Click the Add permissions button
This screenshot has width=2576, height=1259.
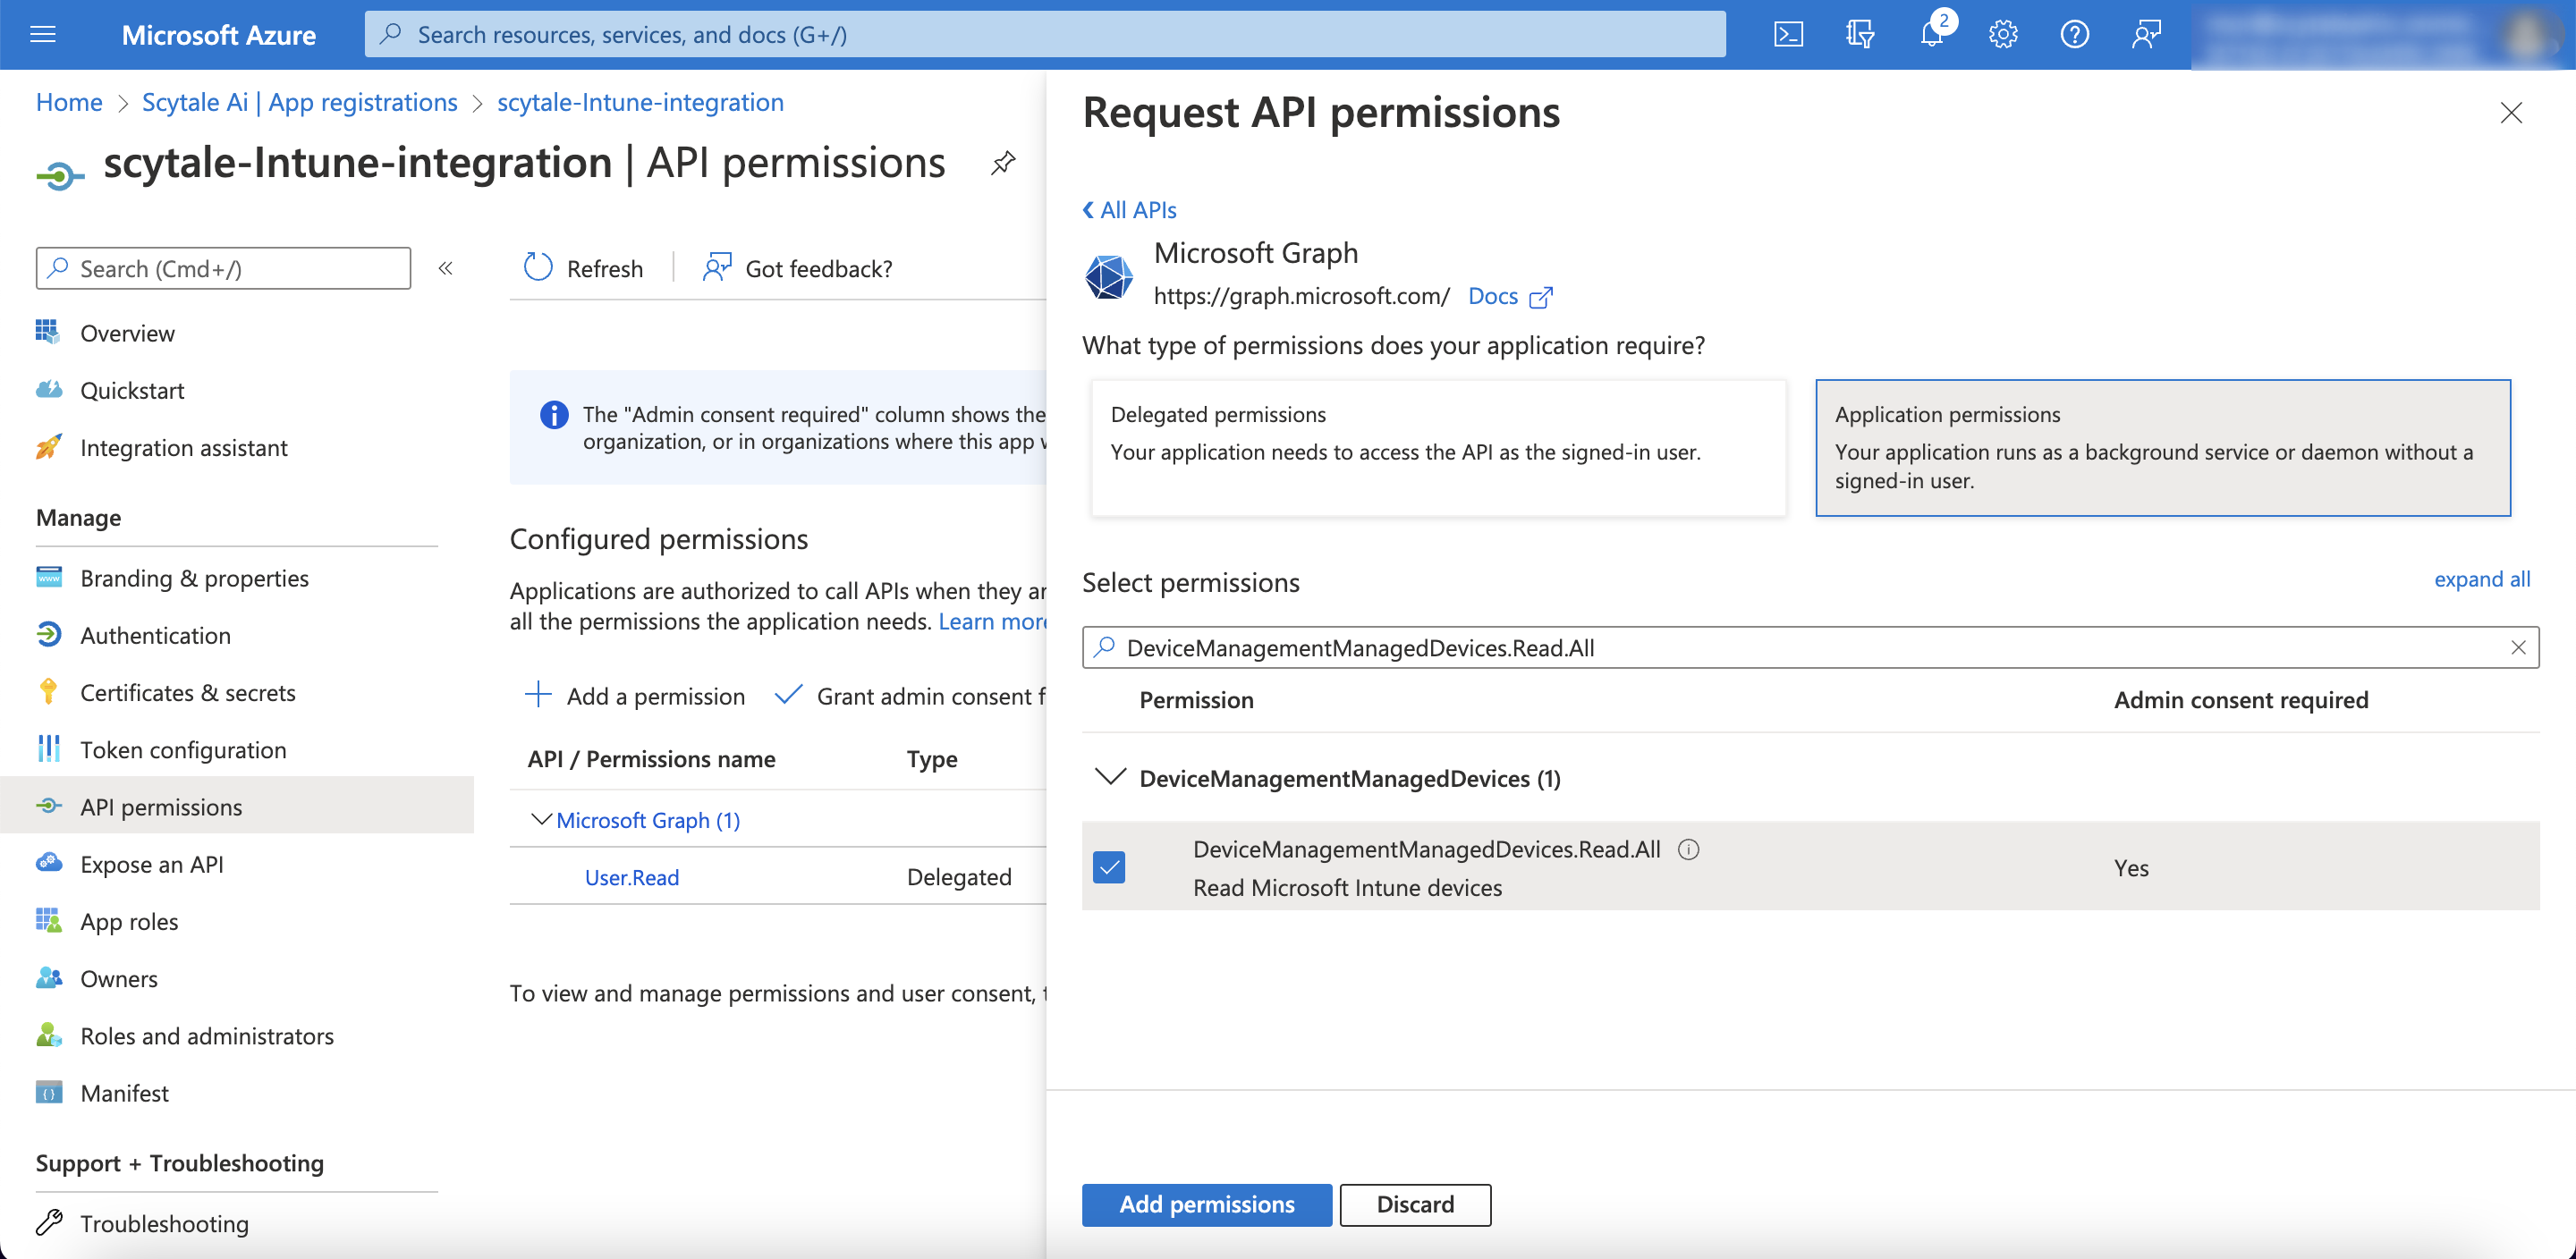pyautogui.click(x=1207, y=1204)
